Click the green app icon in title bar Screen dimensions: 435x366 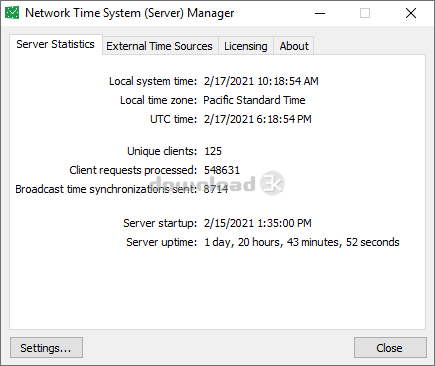tap(12, 13)
